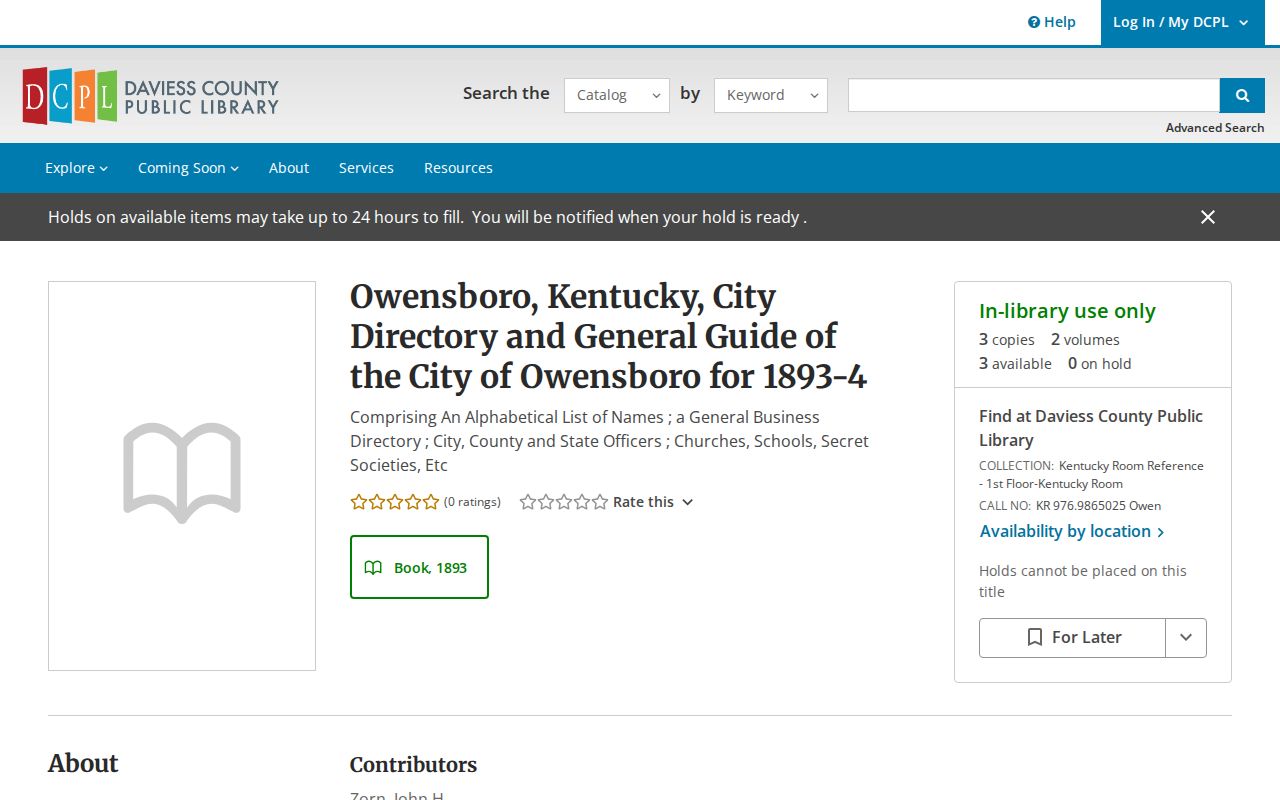Click the CALL NO KR 976.9865025 Owen text
The width and height of the screenshot is (1280, 800).
coord(1070,506)
